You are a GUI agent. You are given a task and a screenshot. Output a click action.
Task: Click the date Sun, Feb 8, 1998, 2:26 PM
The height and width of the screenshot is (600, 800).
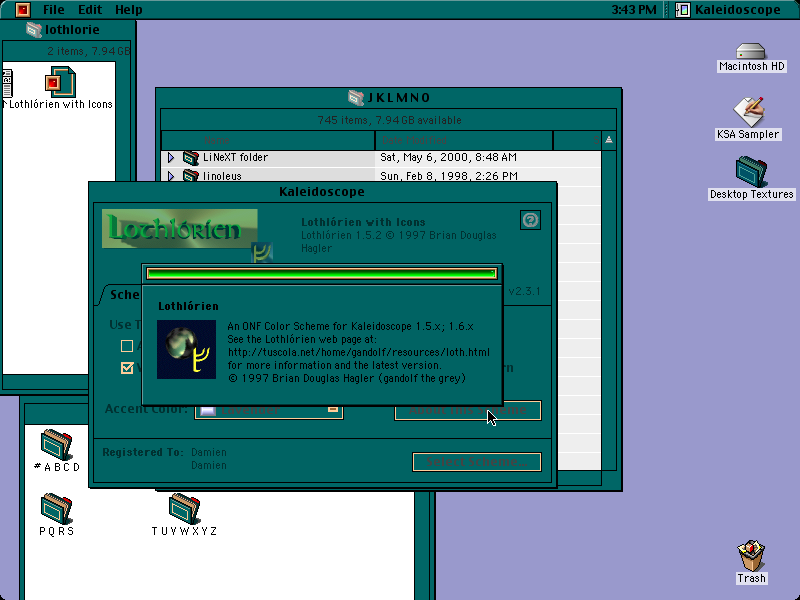click(449, 176)
